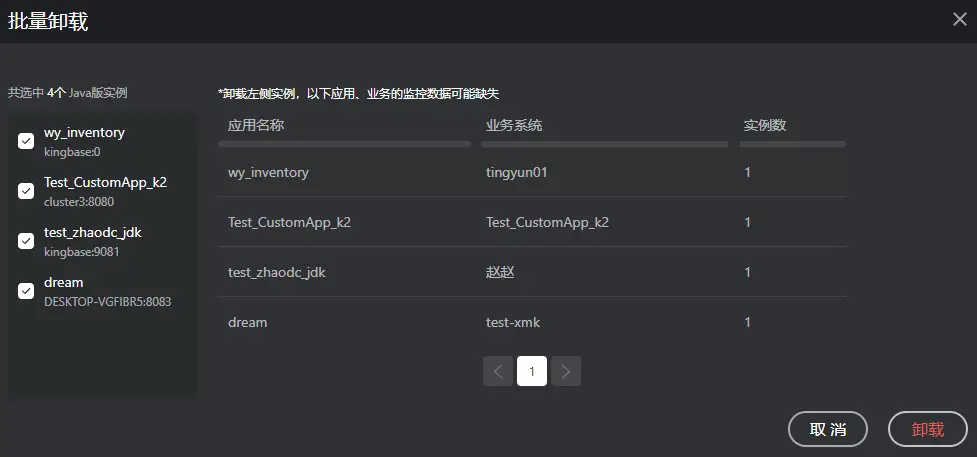Go to previous page arrow
This screenshot has width=977, height=457.
point(498,372)
